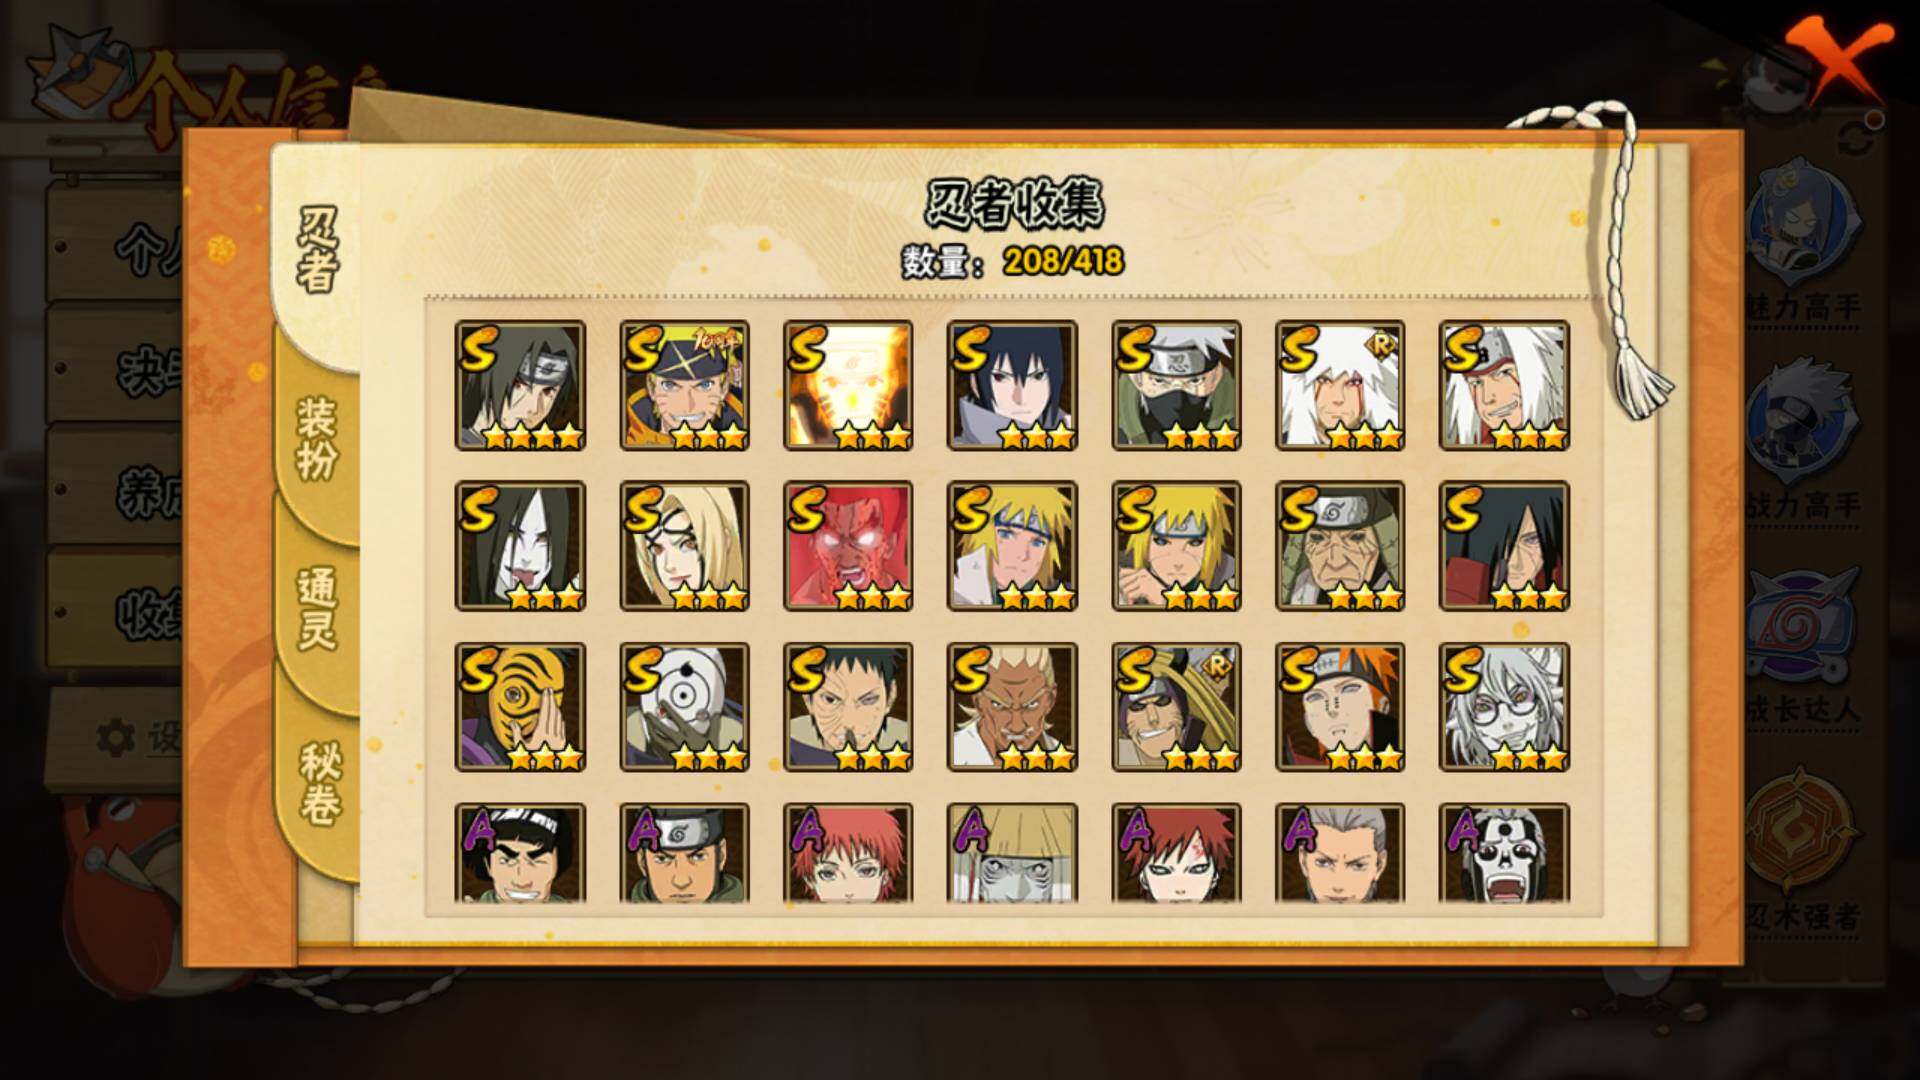Select the A-rank Sasori red-haired portrait
Image resolution: width=1920 pixels, height=1080 pixels.
[x=848, y=854]
